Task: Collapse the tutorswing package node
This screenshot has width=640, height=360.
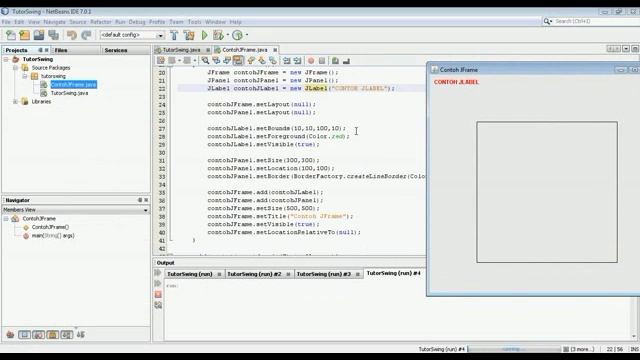Action: [x=25, y=76]
